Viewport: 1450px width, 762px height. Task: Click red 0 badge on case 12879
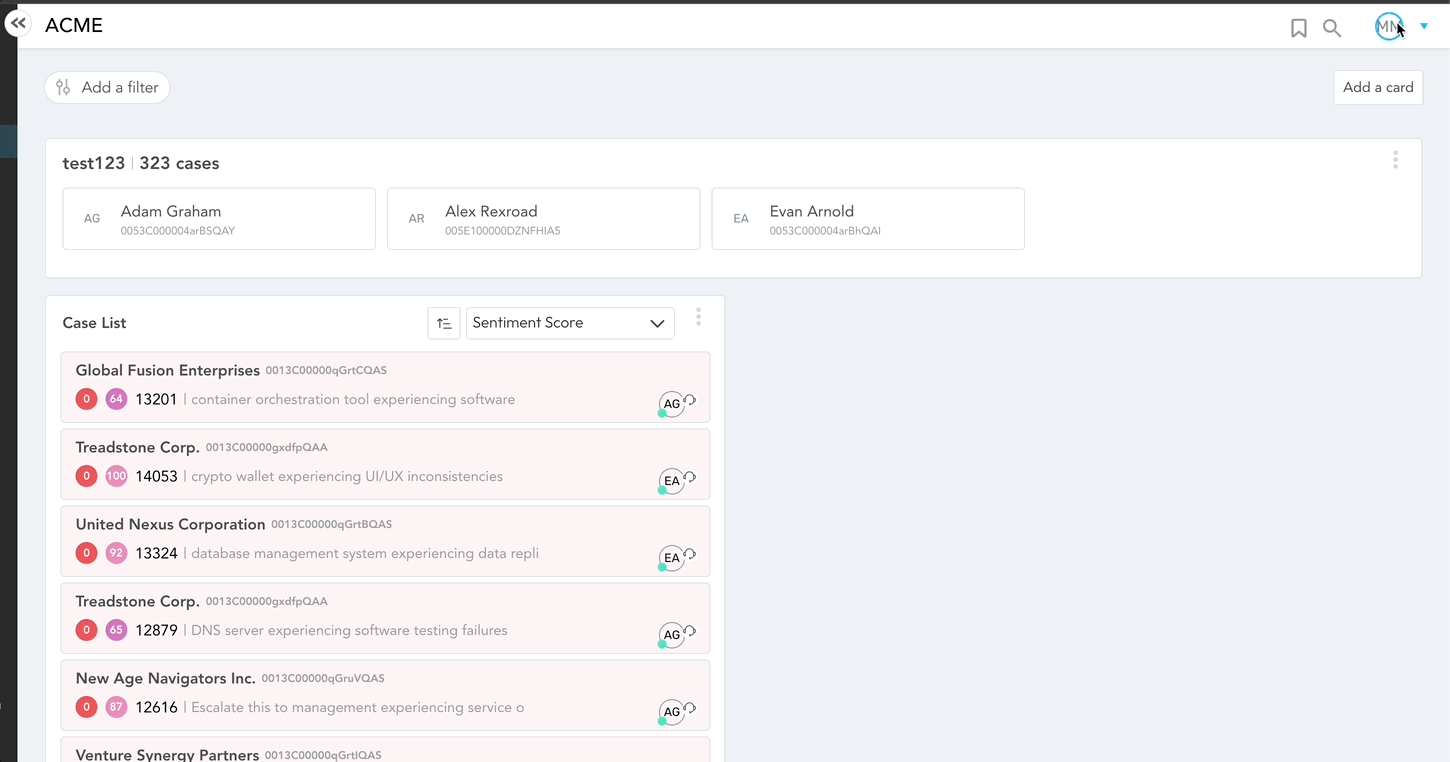point(87,630)
